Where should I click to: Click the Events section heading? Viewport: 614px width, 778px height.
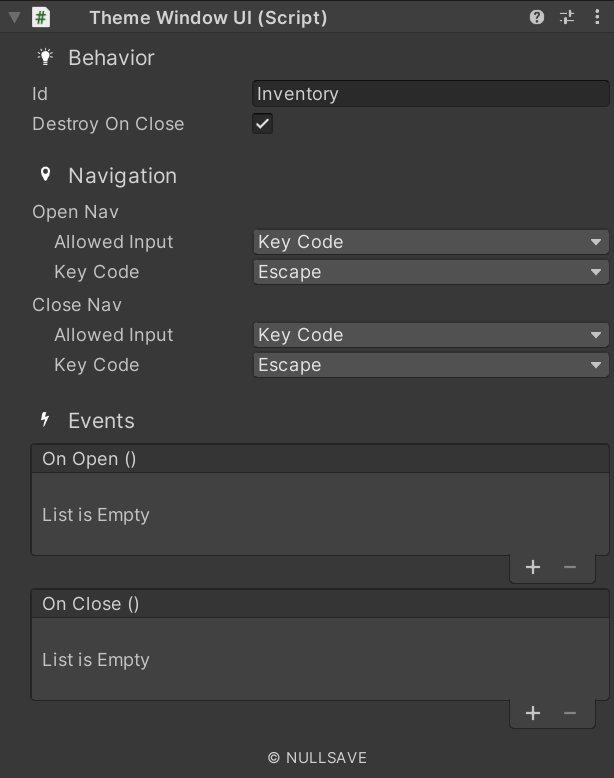[101, 421]
